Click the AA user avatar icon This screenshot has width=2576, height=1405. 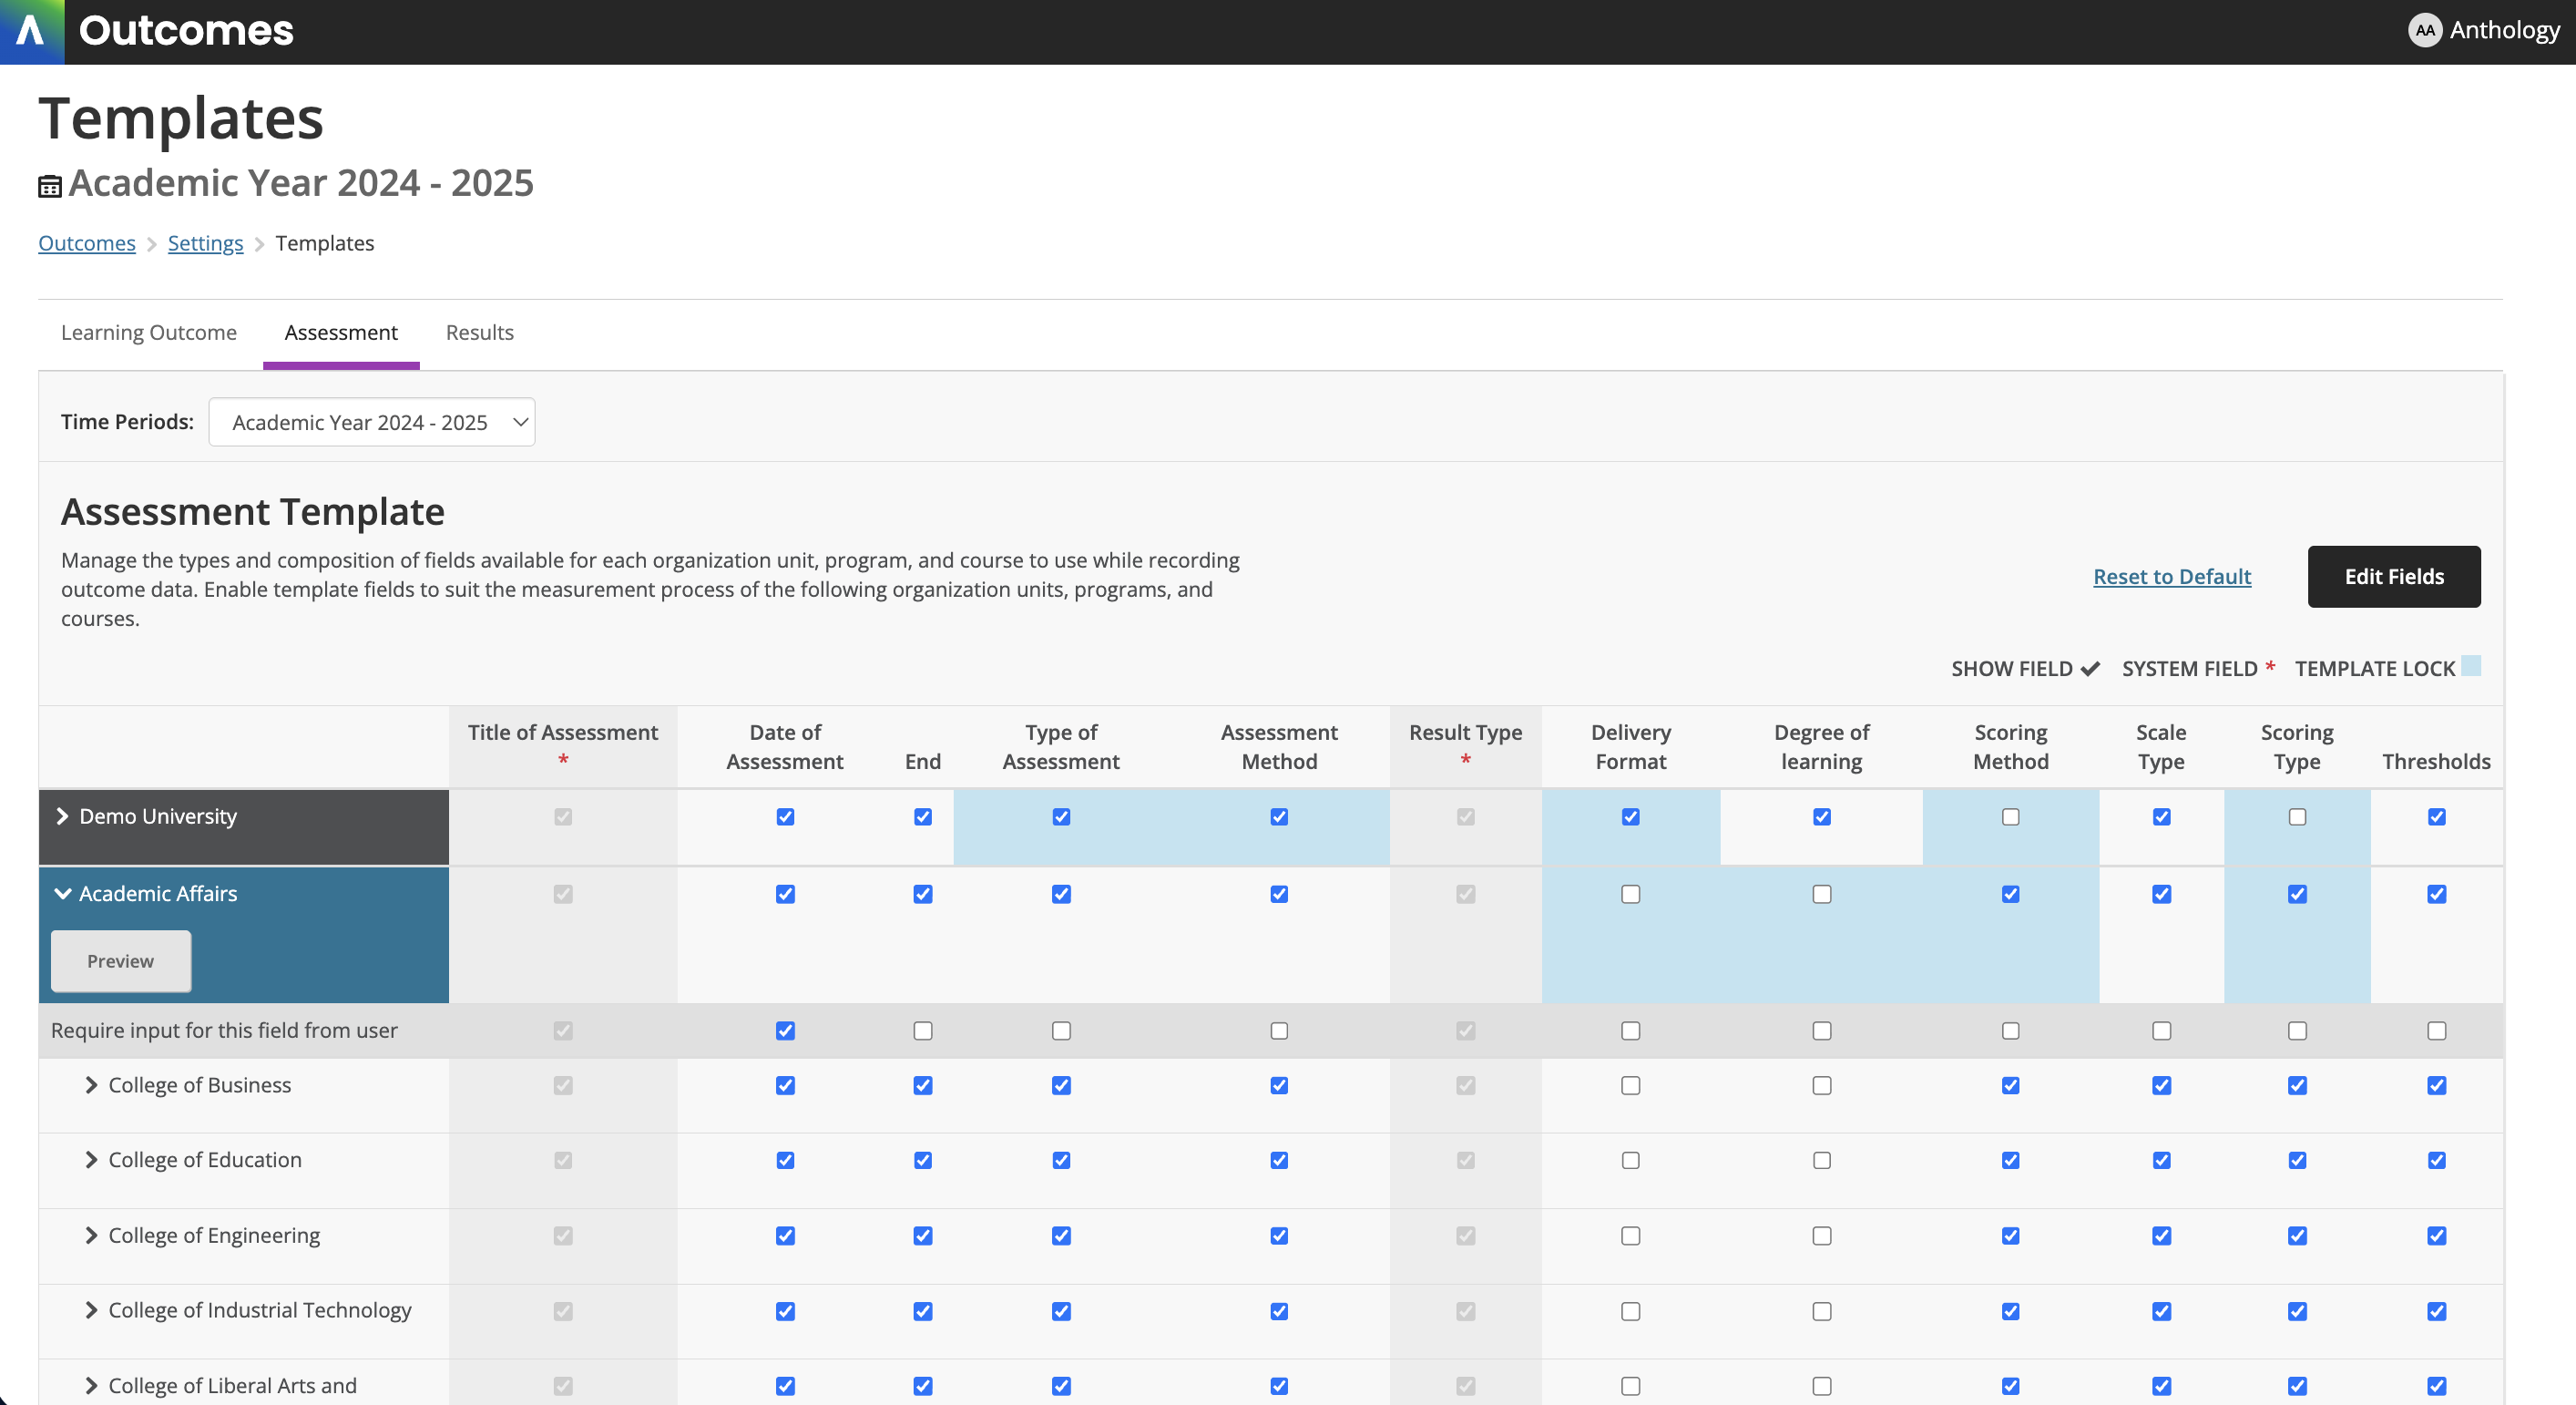click(2424, 31)
